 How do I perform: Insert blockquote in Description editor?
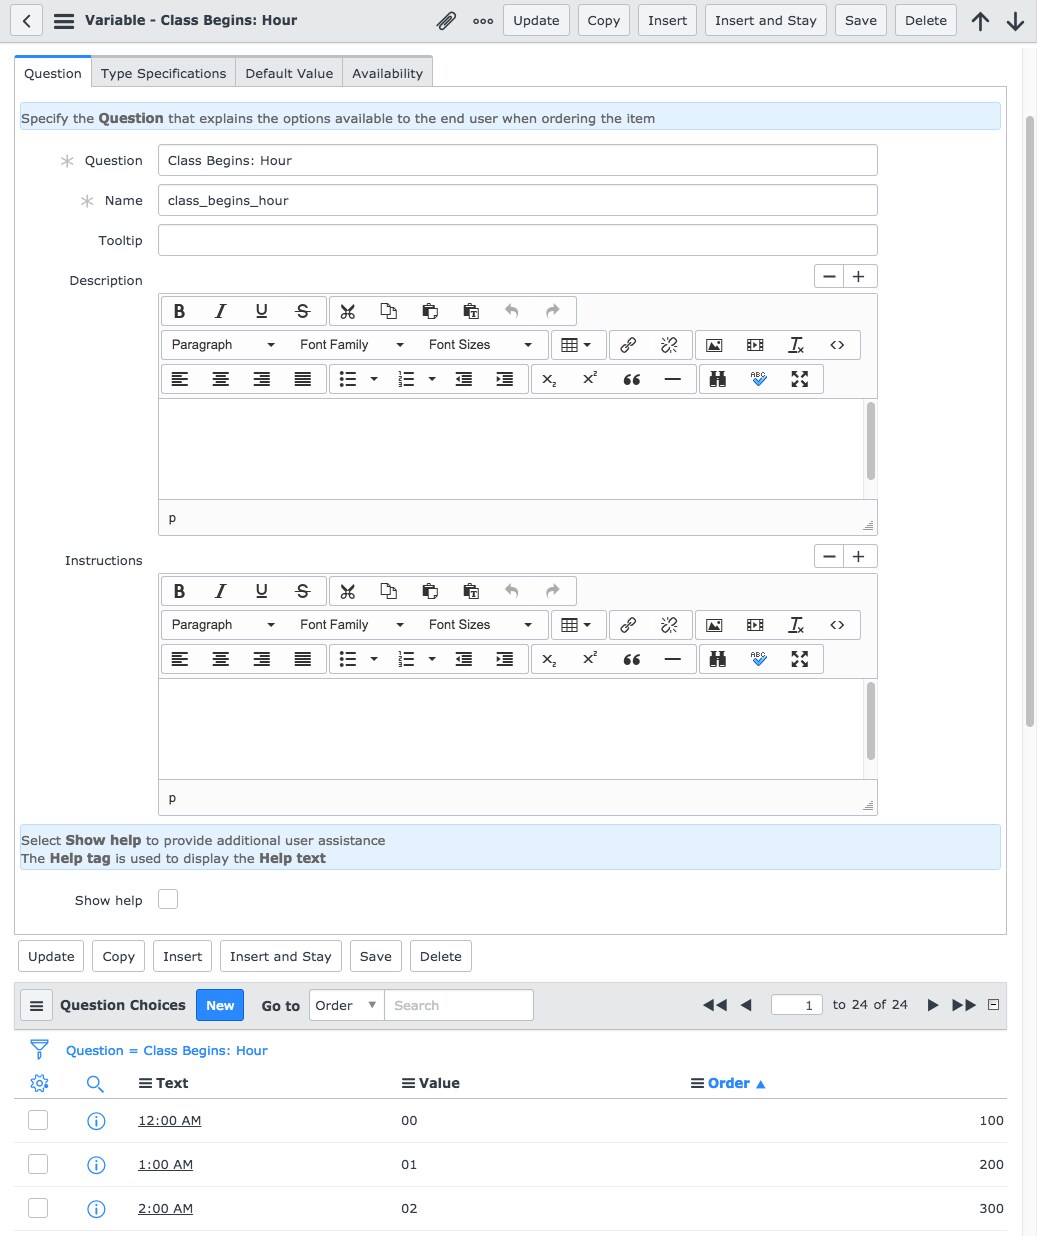coord(632,379)
